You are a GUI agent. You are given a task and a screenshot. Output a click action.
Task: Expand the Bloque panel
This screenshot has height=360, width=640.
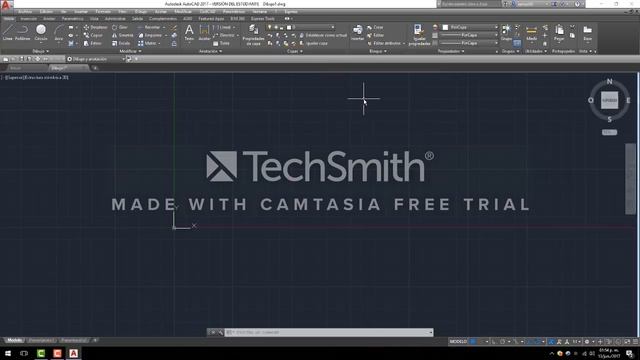(x=378, y=51)
